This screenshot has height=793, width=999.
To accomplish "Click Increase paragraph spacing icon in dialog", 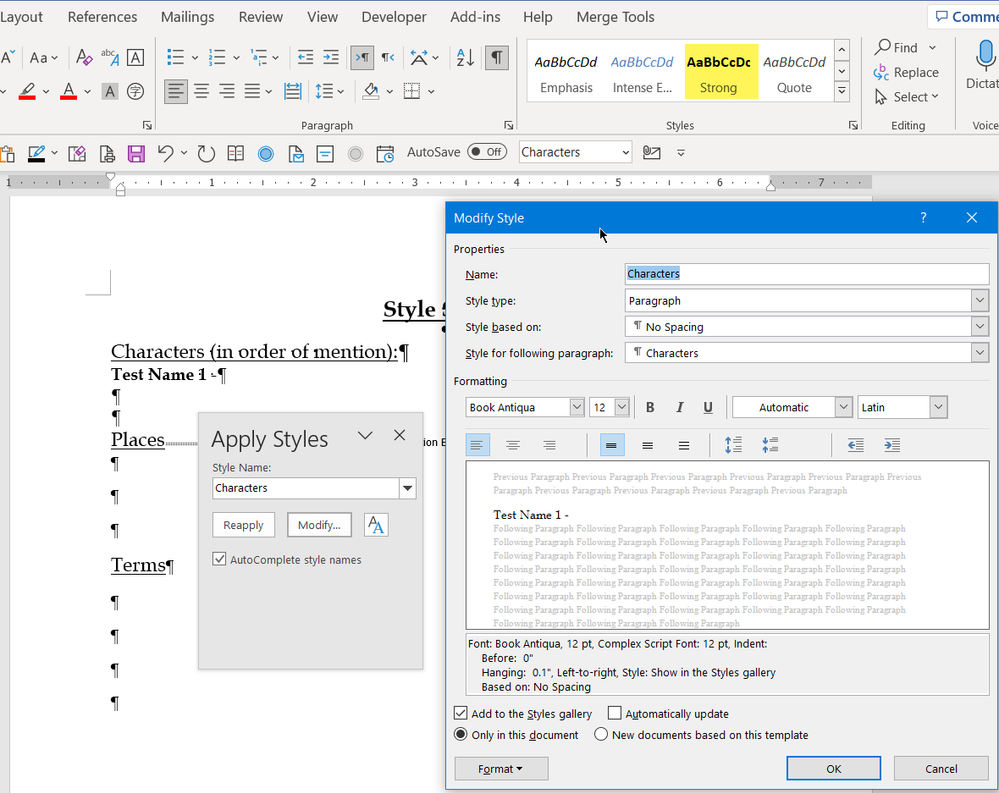I will click(733, 445).
